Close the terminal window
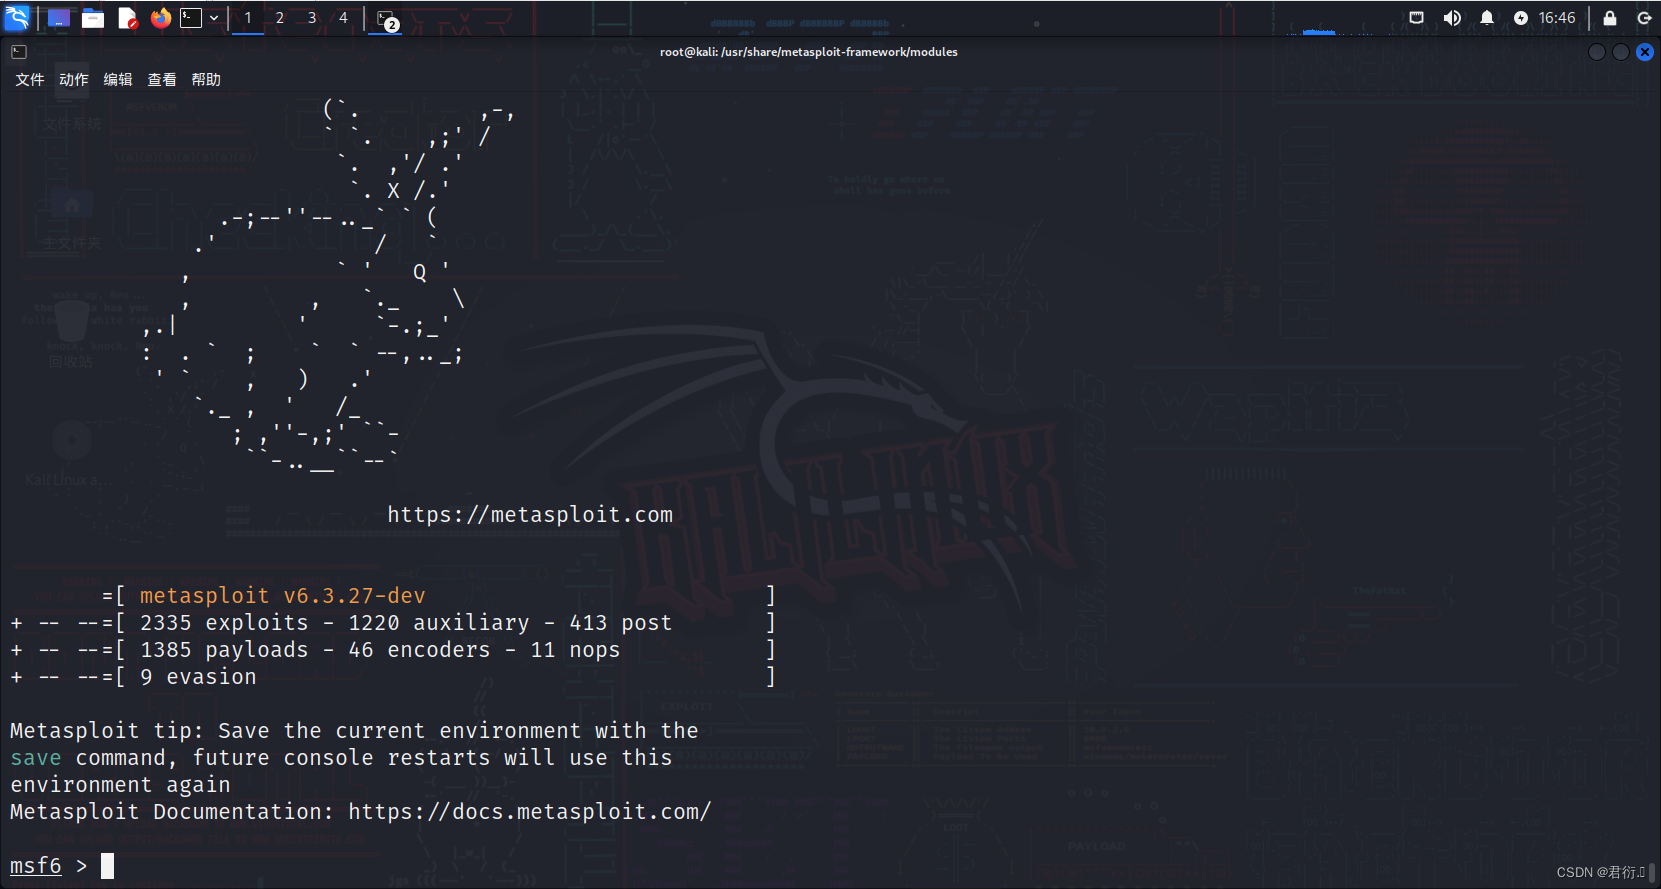The width and height of the screenshot is (1661, 889). [1645, 52]
